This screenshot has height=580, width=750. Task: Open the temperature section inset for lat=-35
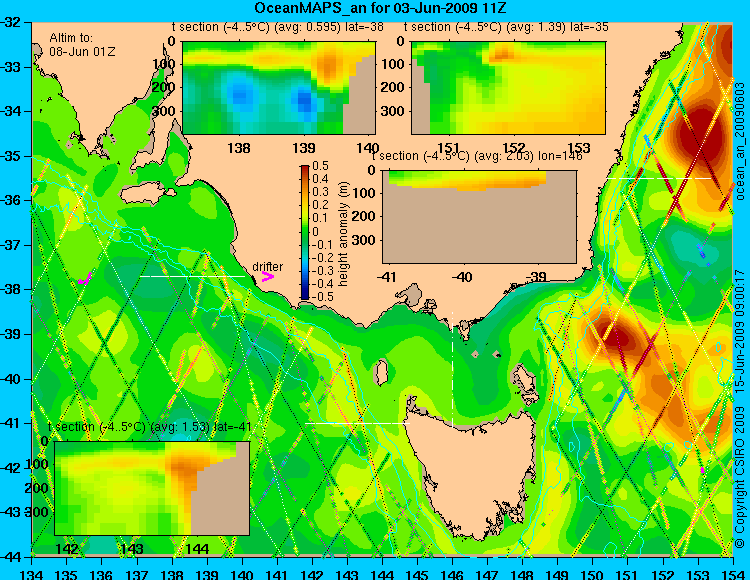point(508,88)
